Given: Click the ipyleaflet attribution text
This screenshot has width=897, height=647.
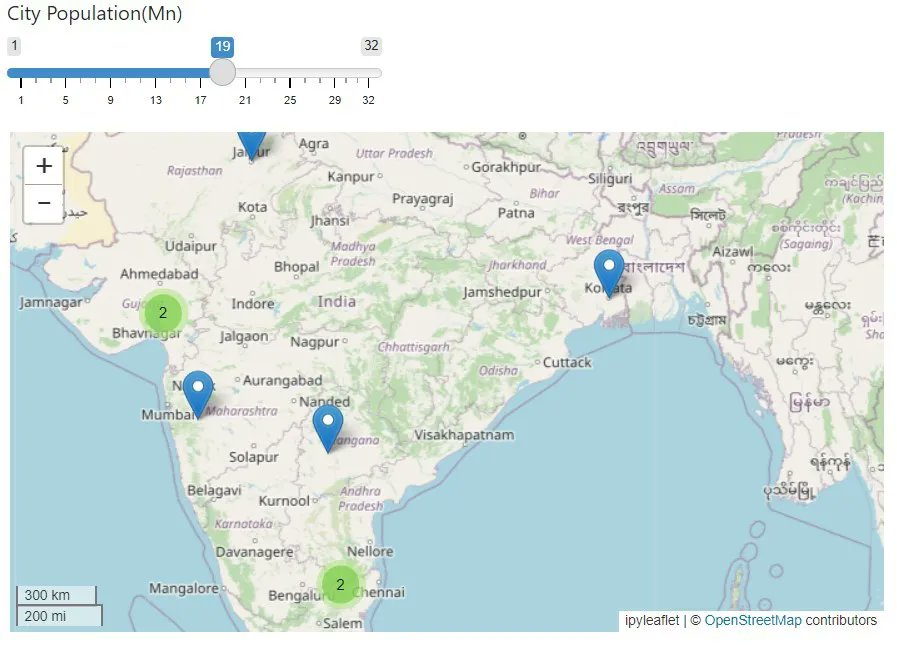Looking at the screenshot, I should click(652, 620).
